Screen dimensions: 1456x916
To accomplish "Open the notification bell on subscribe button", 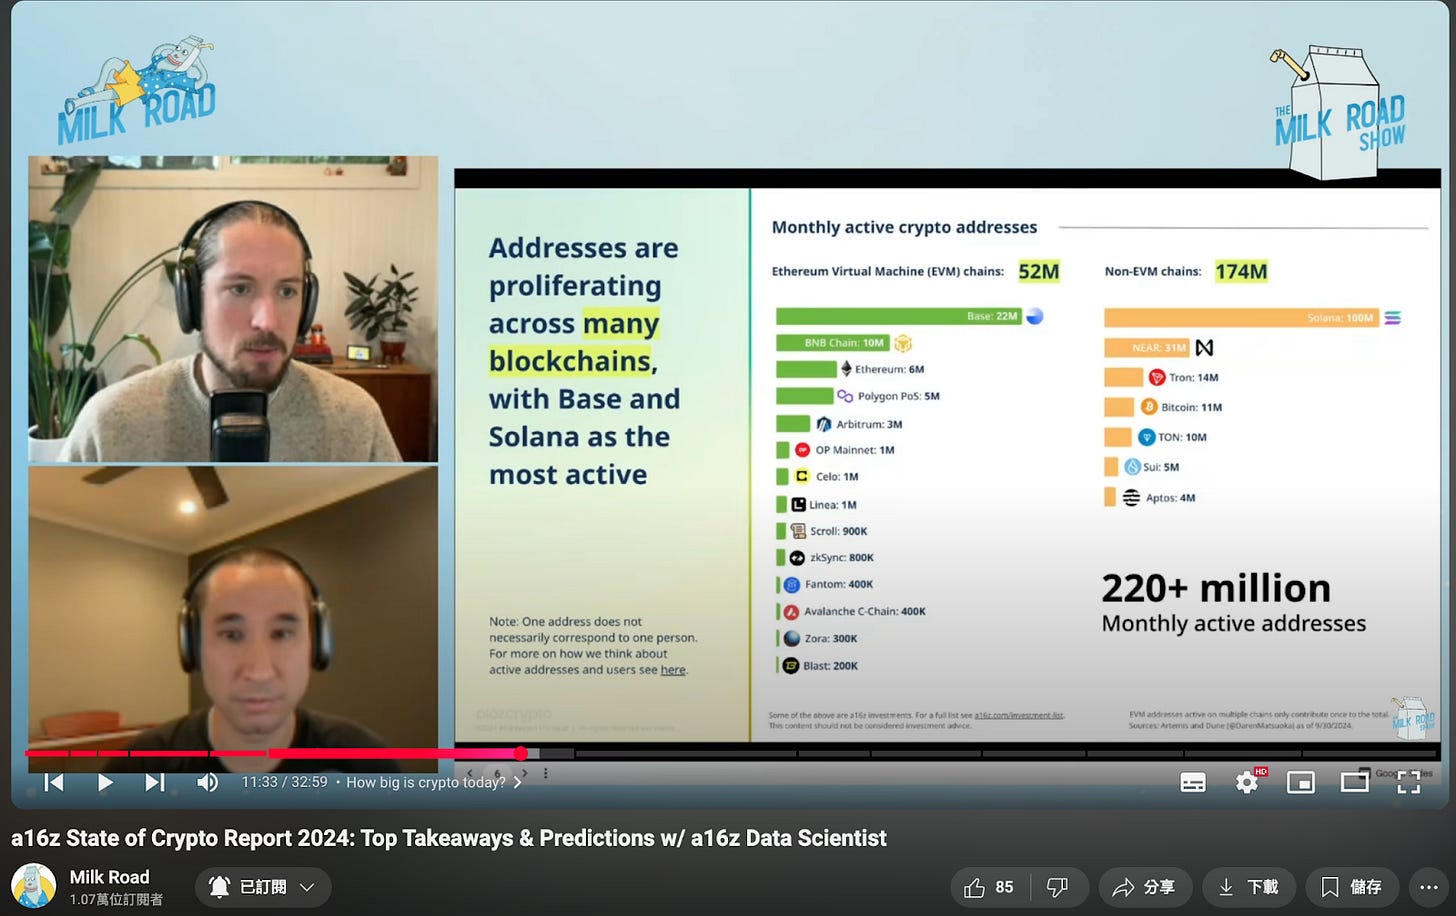I will (219, 887).
